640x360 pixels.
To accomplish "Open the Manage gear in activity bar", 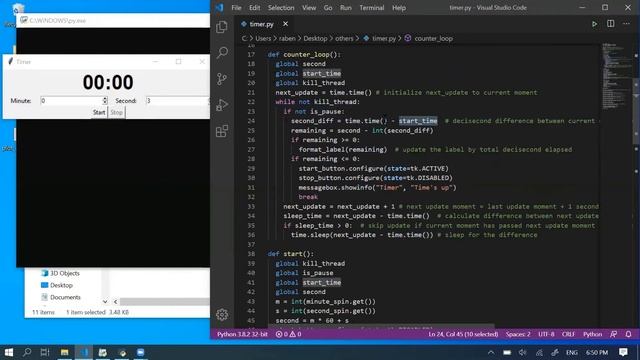I will 222,314.
